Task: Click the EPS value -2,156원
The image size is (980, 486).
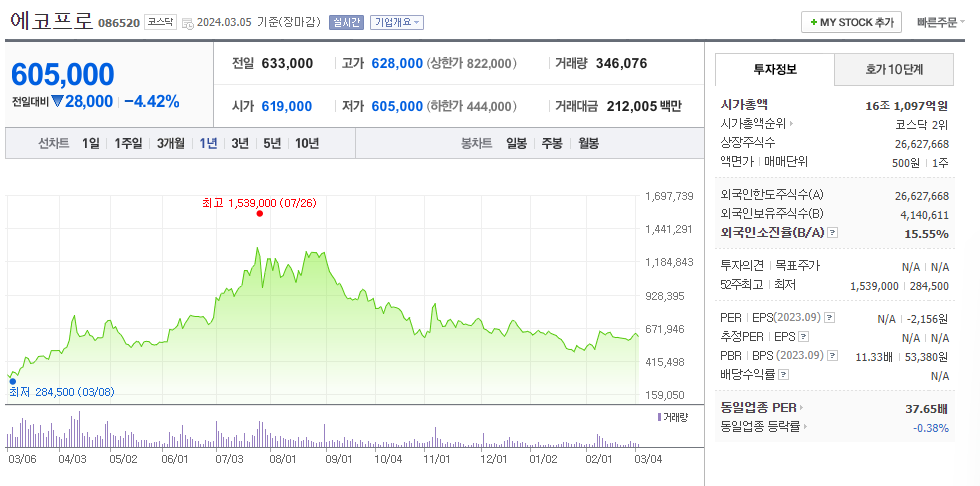Action: (928, 319)
